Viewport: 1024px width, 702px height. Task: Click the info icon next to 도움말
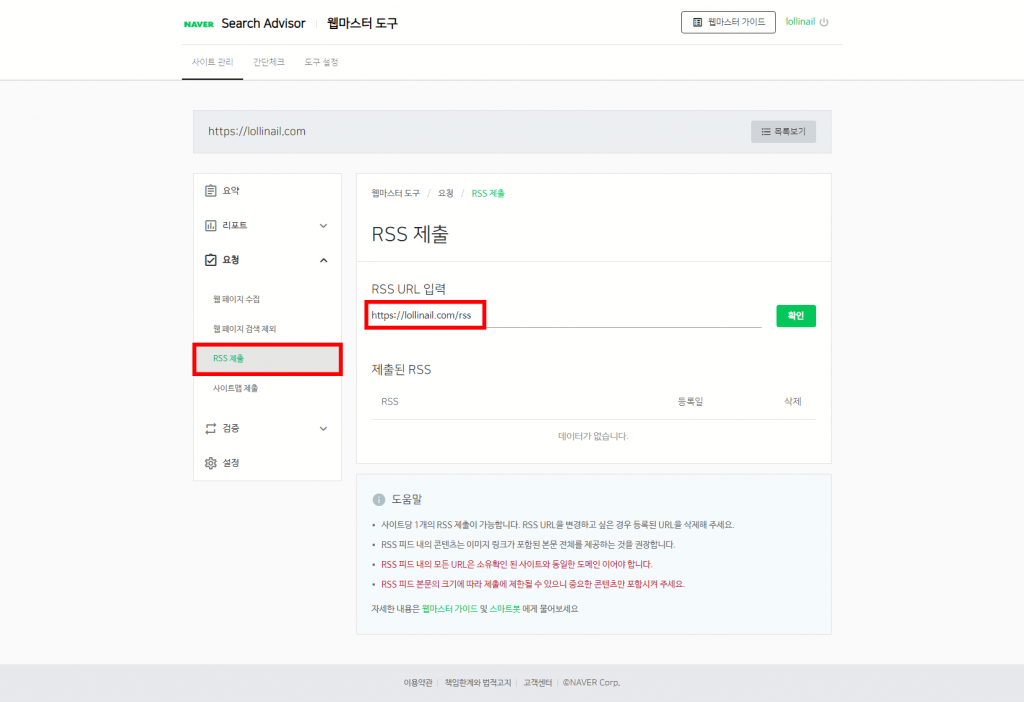coord(379,498)
